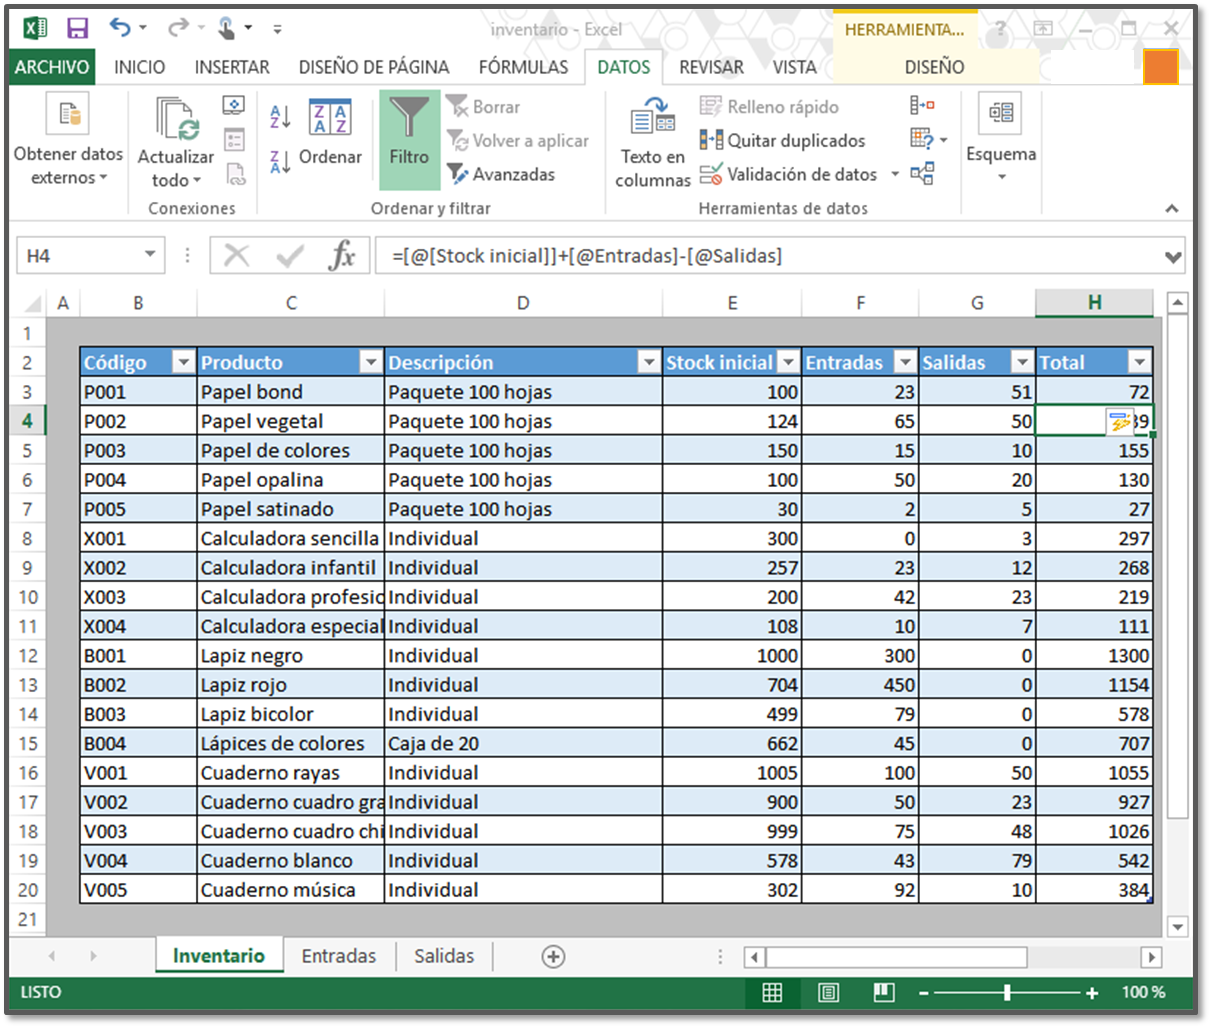Screen dimensions: 1211x1028
Task: Click the zoom slider handle
Action: pos(1007,992)
